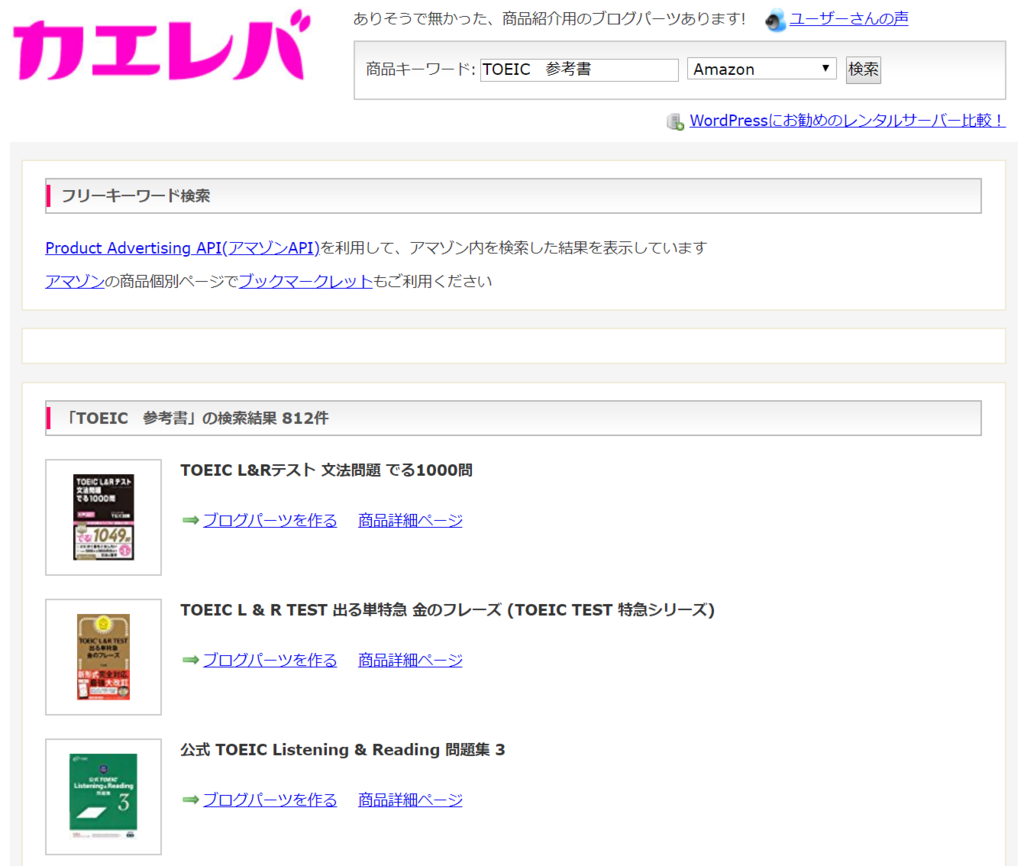Open WordPressにお勧めのレンタルサーバー比較 link
Screen dimensions: 1024x866
coord(847,121)
